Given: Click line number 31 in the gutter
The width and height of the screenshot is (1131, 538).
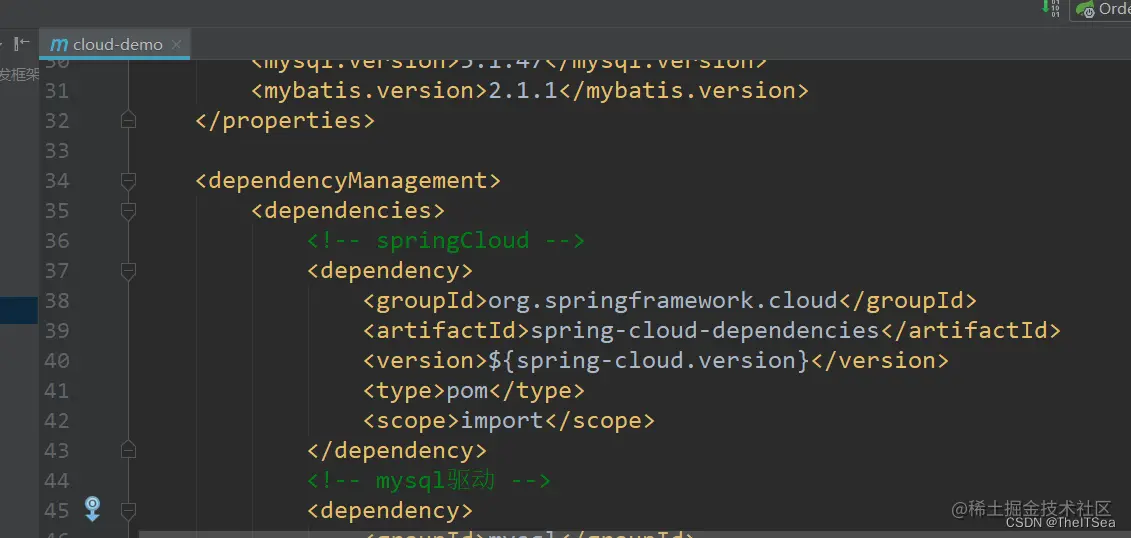Looking at the screenshot, I should [x=57, y=90].
